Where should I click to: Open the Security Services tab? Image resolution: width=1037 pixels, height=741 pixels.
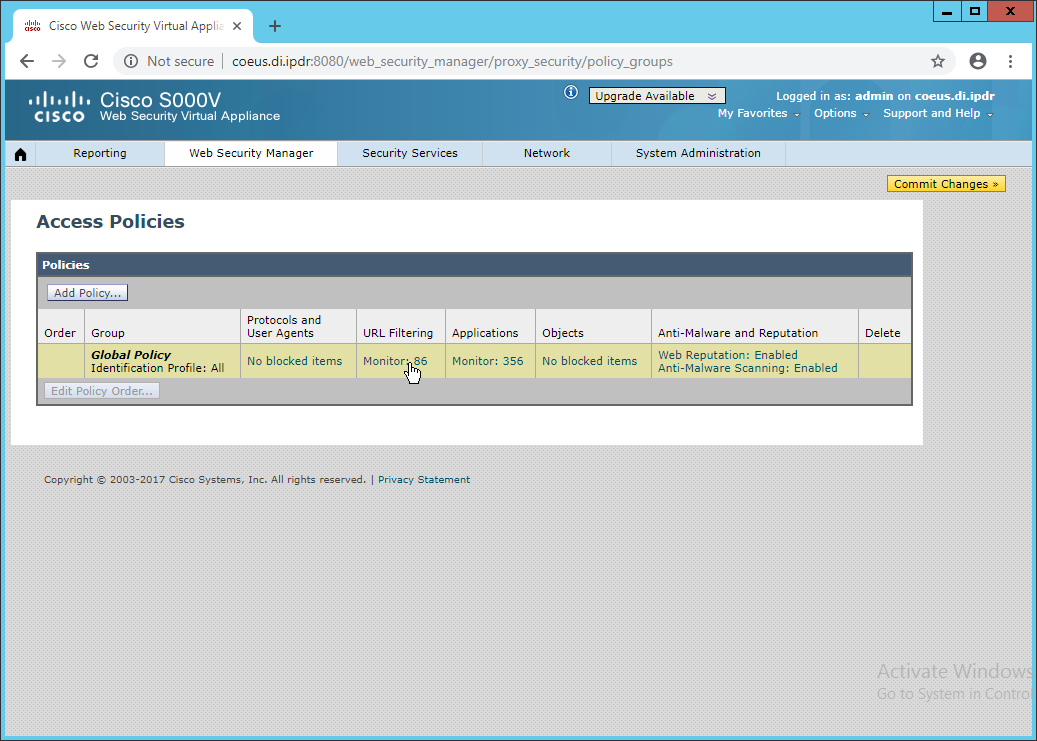[410, 153]
